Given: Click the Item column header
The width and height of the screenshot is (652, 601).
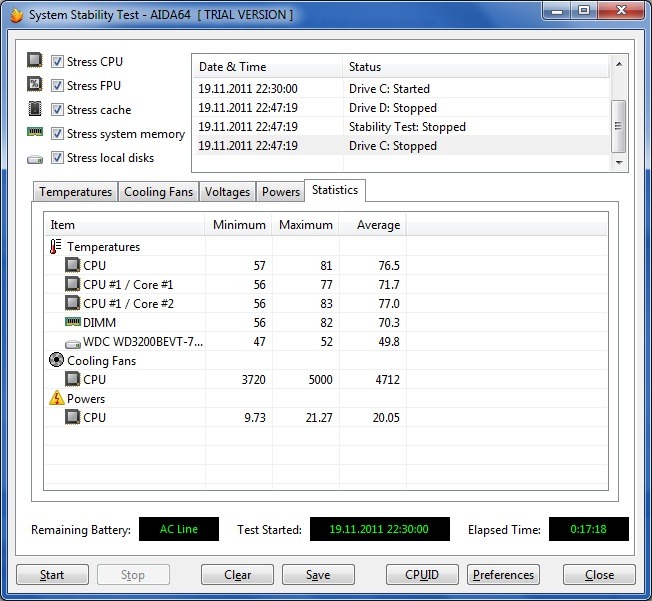Looking at the screenshot, I should point(125,225).
